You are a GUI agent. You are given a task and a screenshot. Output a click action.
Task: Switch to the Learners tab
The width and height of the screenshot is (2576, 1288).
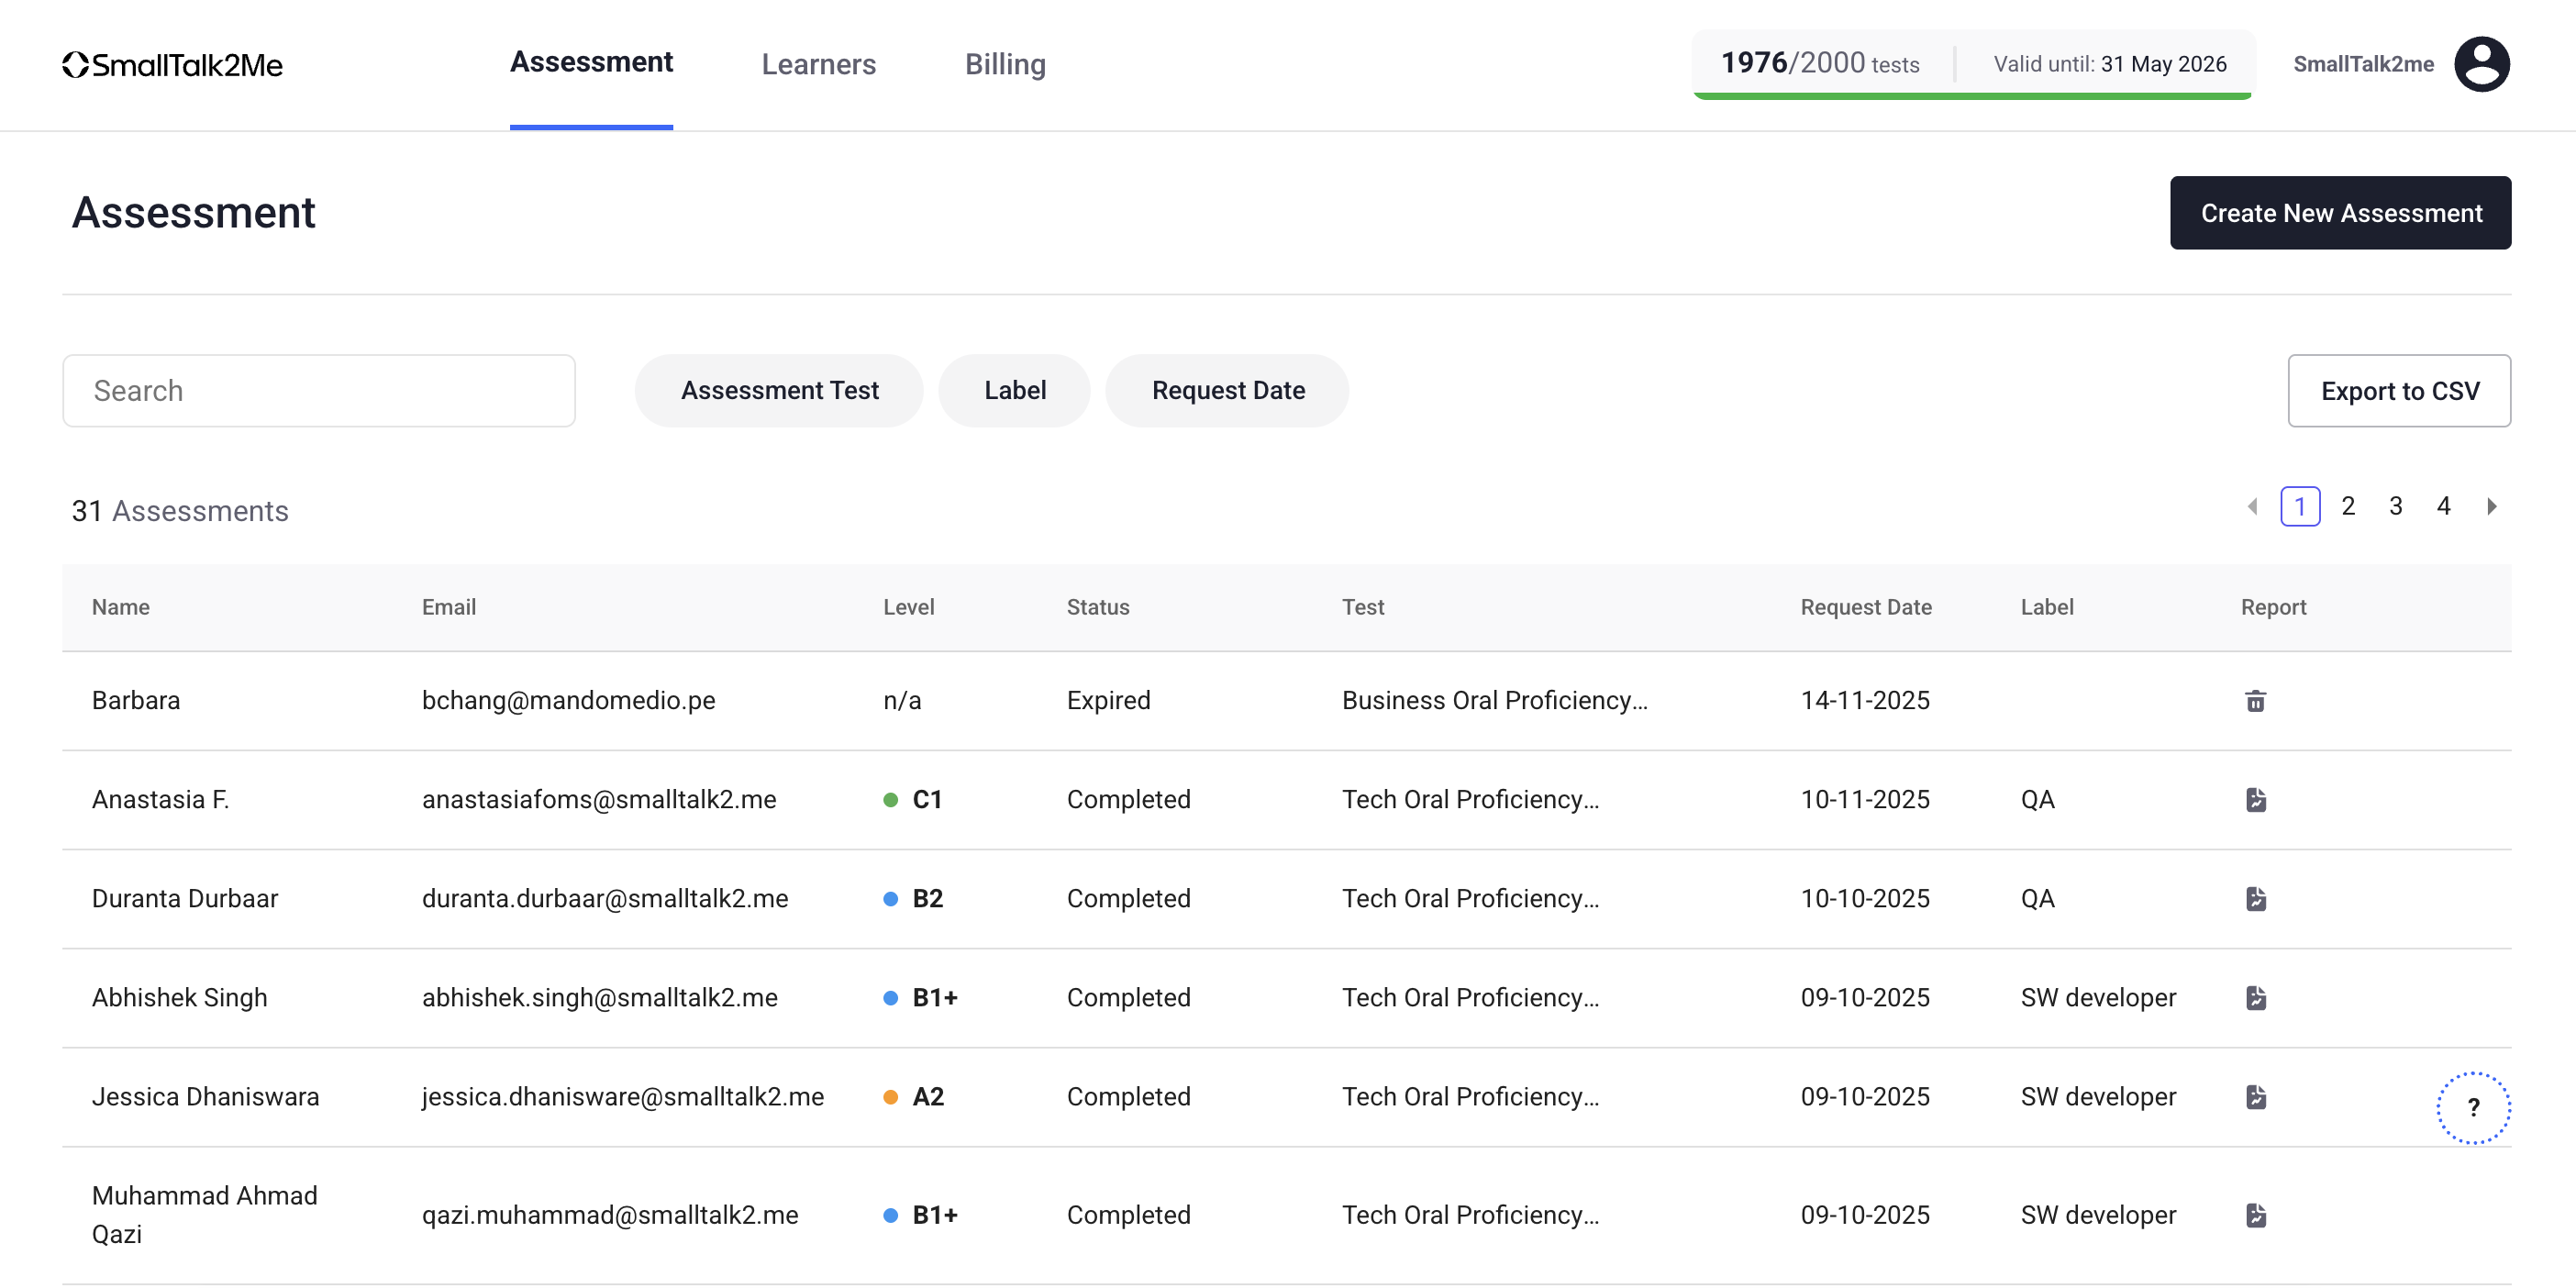point(818,64)
